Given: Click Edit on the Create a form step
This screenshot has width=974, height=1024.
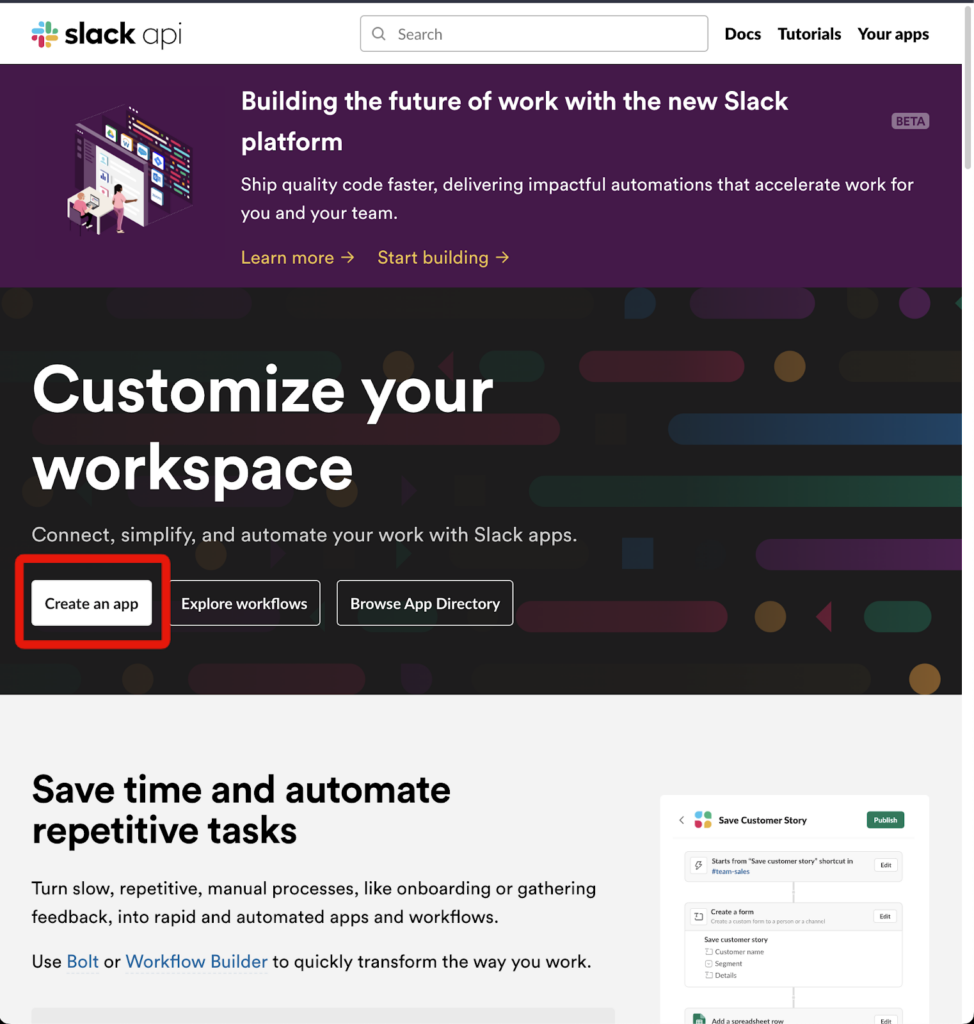Looking at the screenshot, I should [885, 916].
